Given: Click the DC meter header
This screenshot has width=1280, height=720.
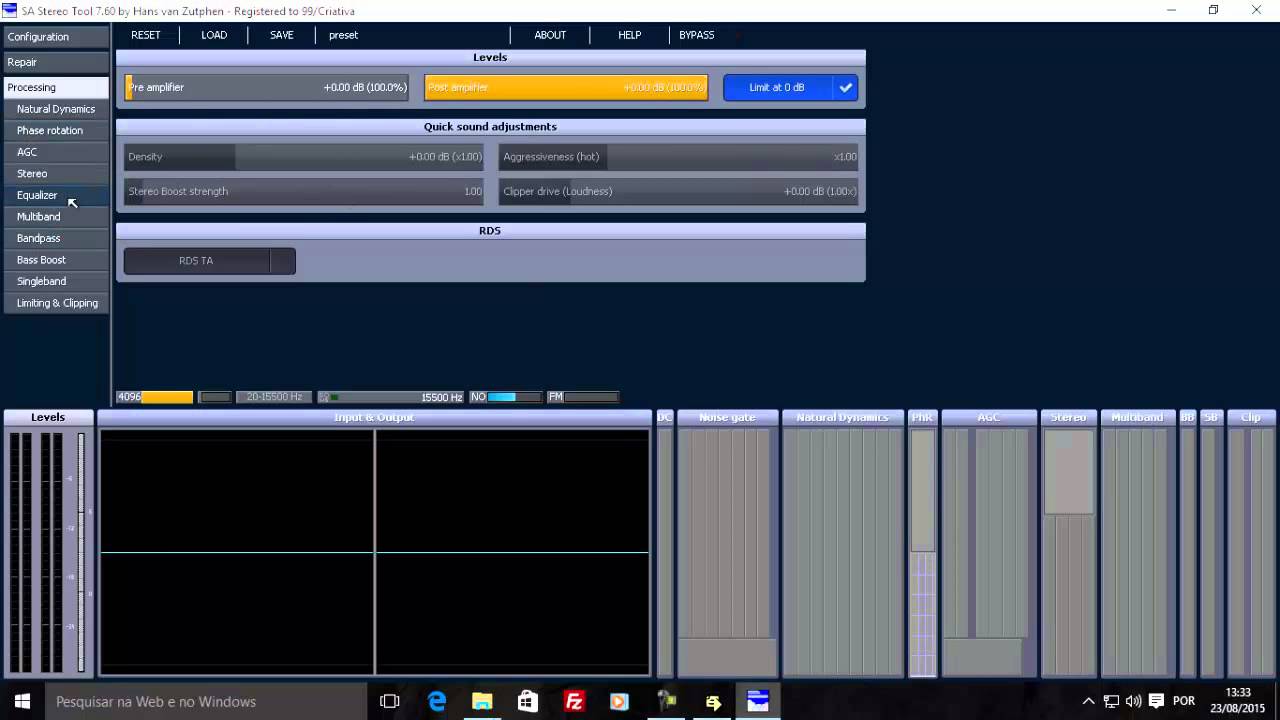Looking at the screenshot, I should [x=665, y=417].
